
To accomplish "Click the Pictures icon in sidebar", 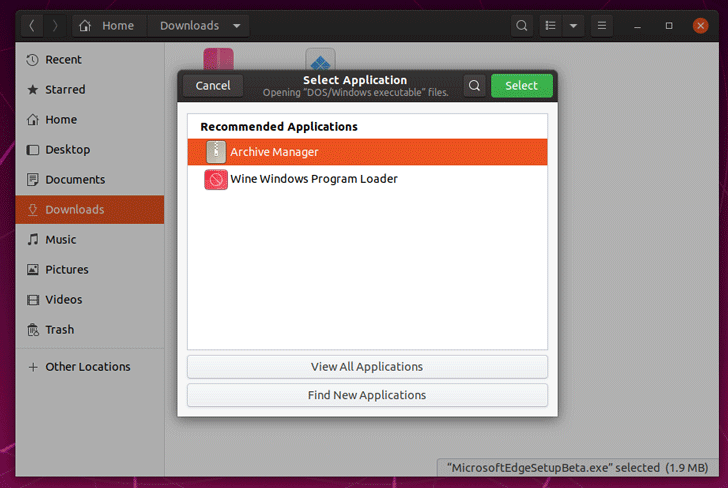I will pos(32,270).
